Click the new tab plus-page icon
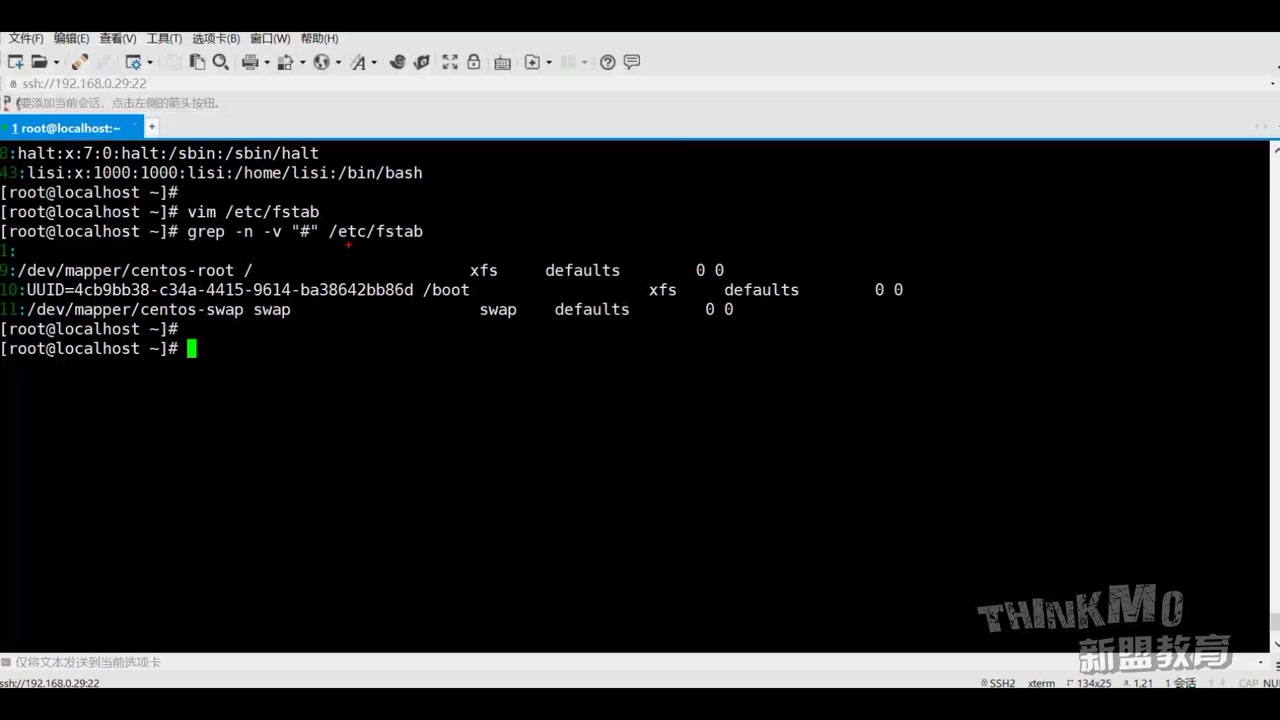 coord(532,62)
